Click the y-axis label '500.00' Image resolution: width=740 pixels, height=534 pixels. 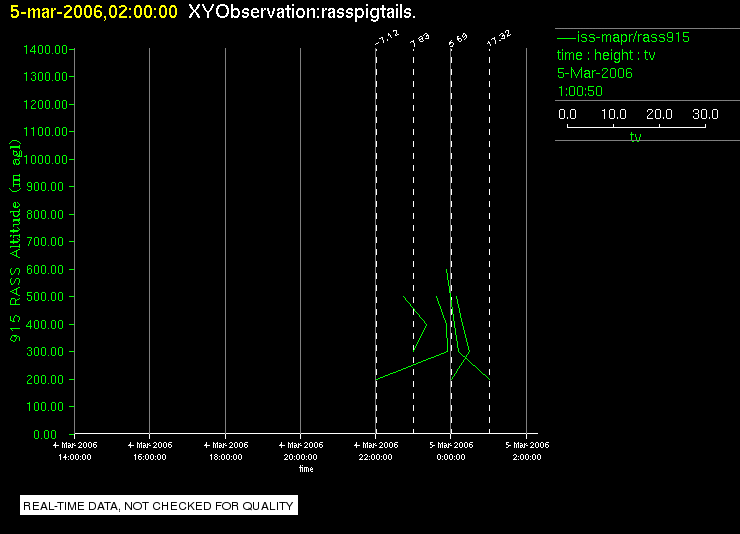[x=45, y=296]
